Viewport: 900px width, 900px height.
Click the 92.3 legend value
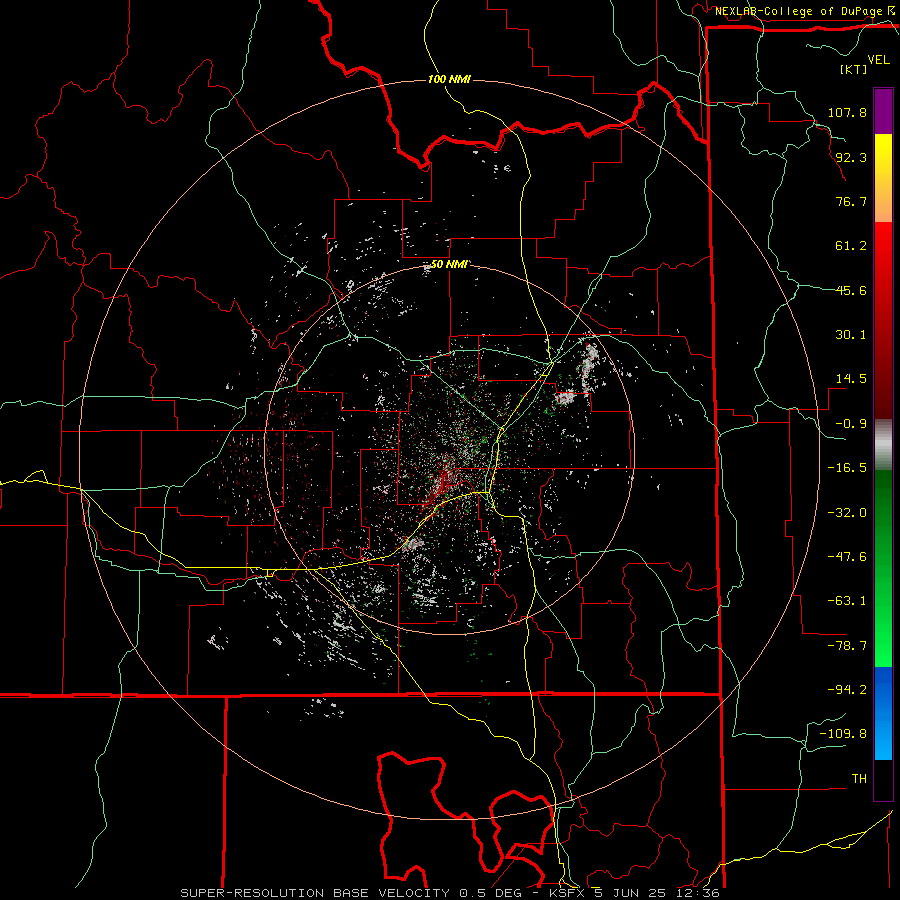coord(851,157)
